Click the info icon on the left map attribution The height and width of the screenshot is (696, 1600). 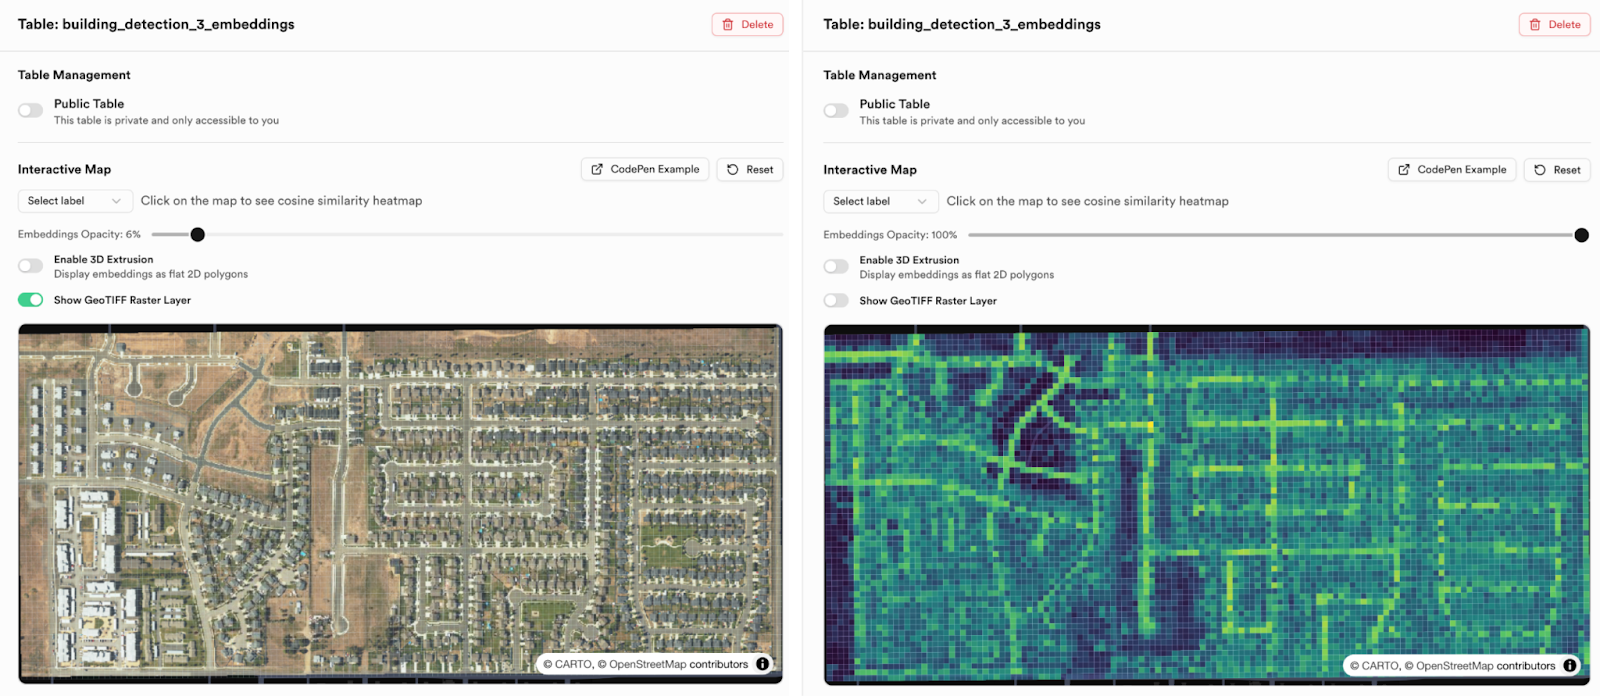[x=762, y=664]
